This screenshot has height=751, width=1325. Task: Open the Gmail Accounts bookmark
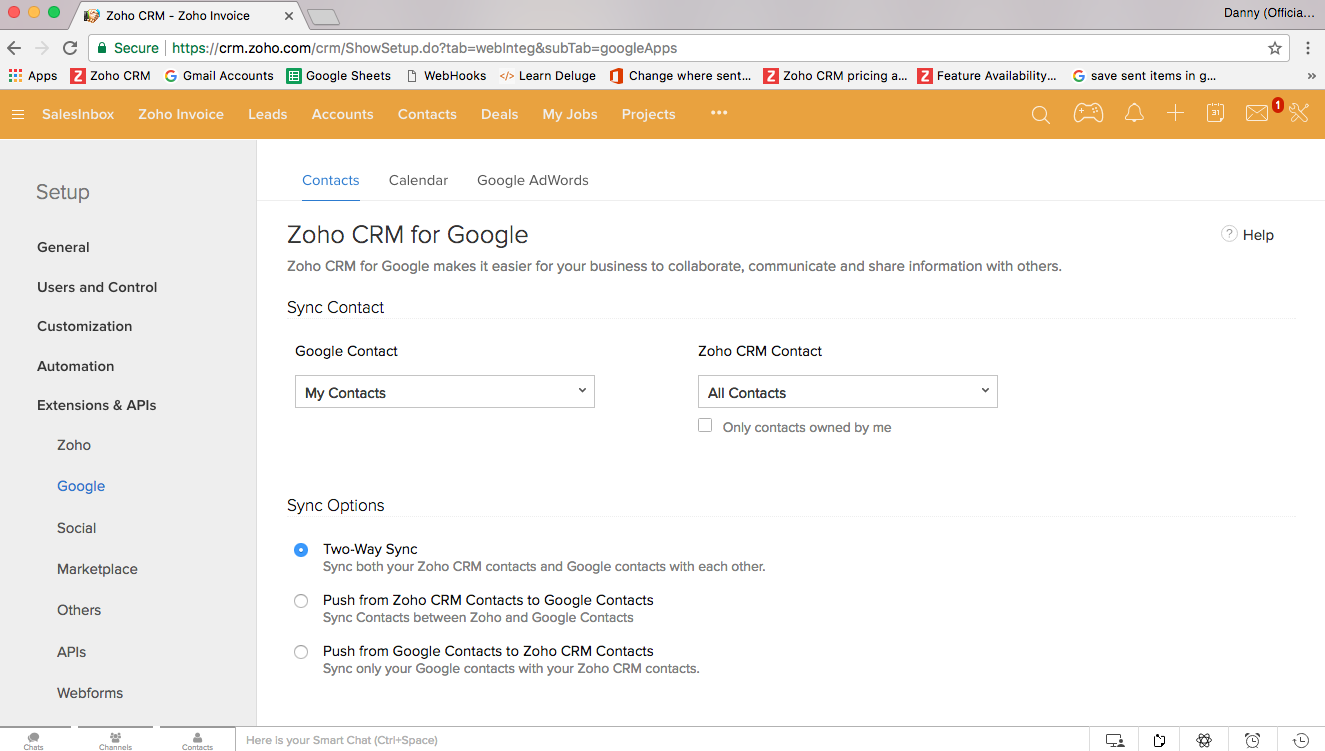pyautogui.click(x=219, y=76)
